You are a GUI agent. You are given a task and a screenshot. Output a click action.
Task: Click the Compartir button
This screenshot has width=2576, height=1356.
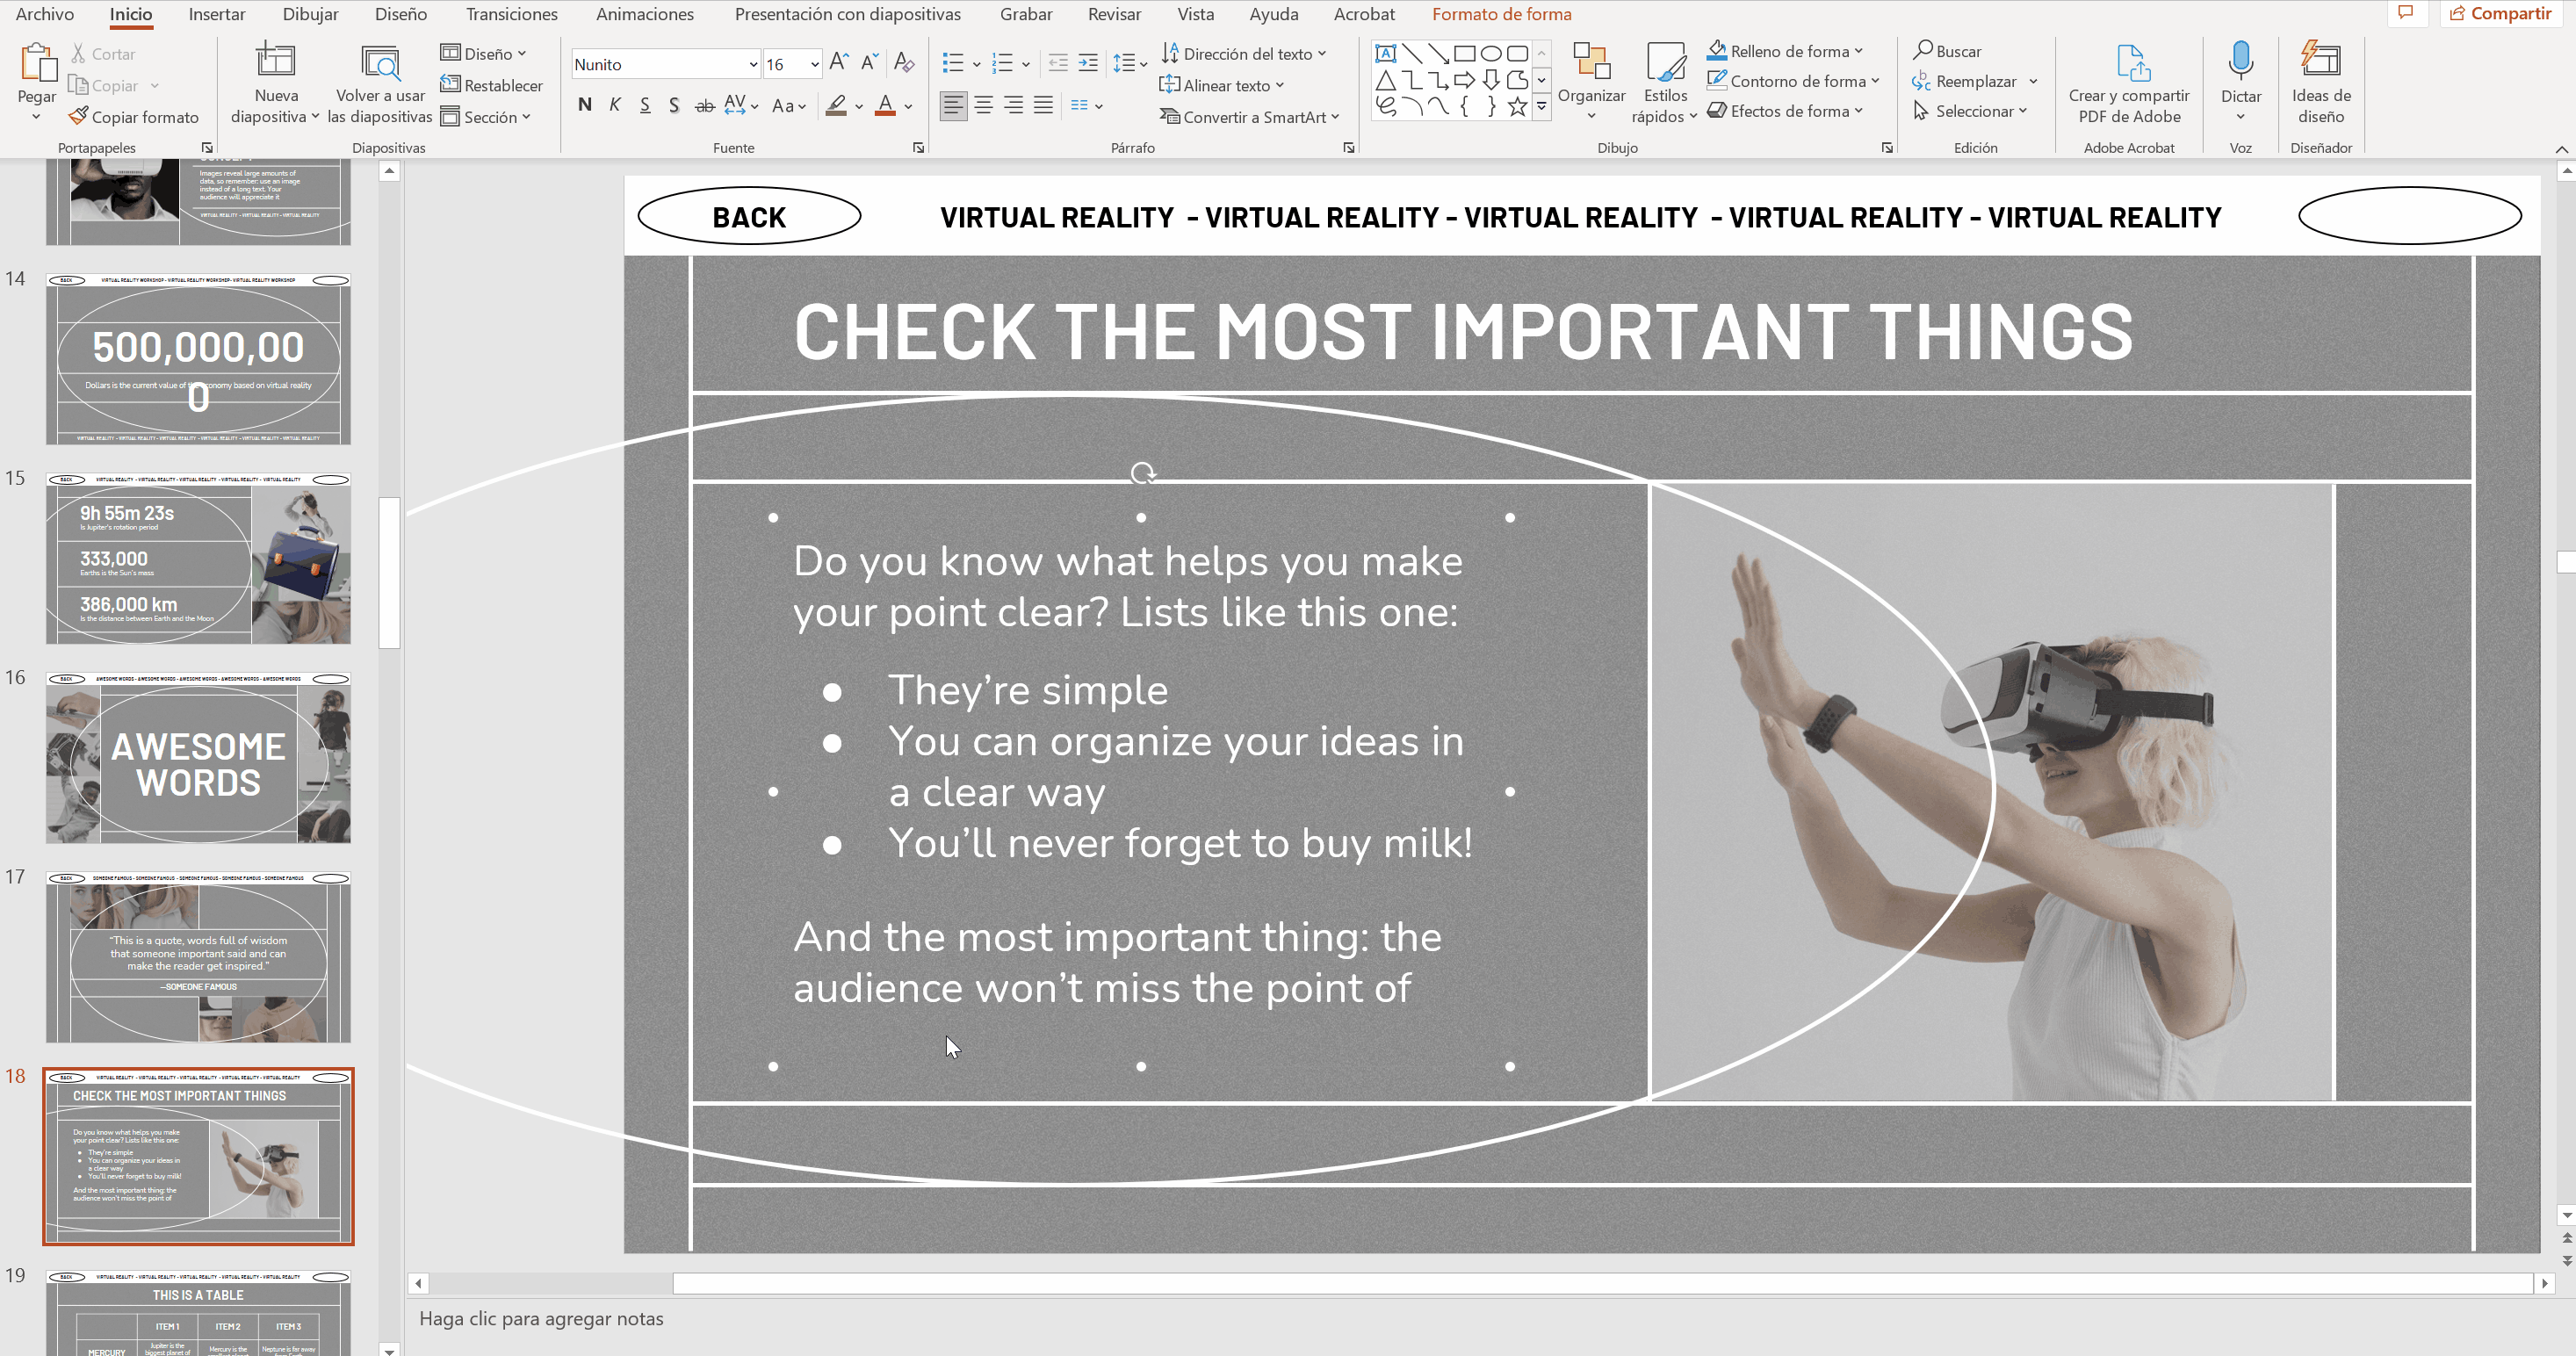pyautogui.click(x=2501, y=13)
